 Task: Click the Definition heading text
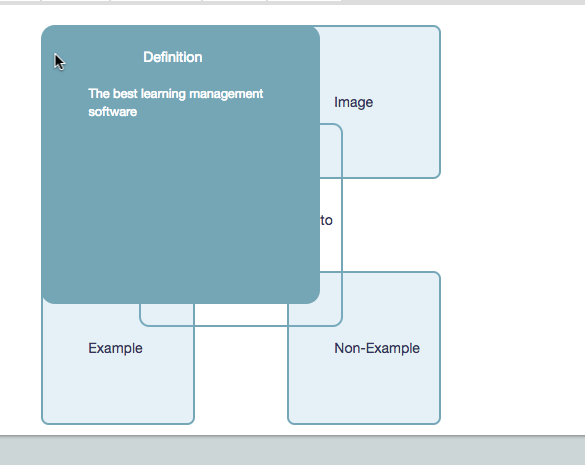click(x=173, y=57)
